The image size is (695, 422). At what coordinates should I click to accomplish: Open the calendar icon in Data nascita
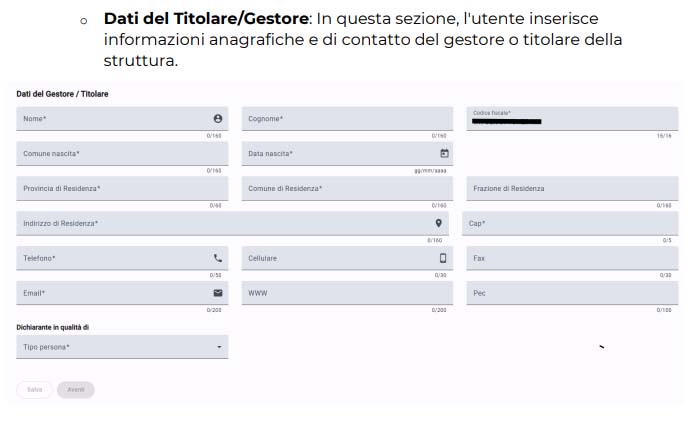click(x=444, y=153)
